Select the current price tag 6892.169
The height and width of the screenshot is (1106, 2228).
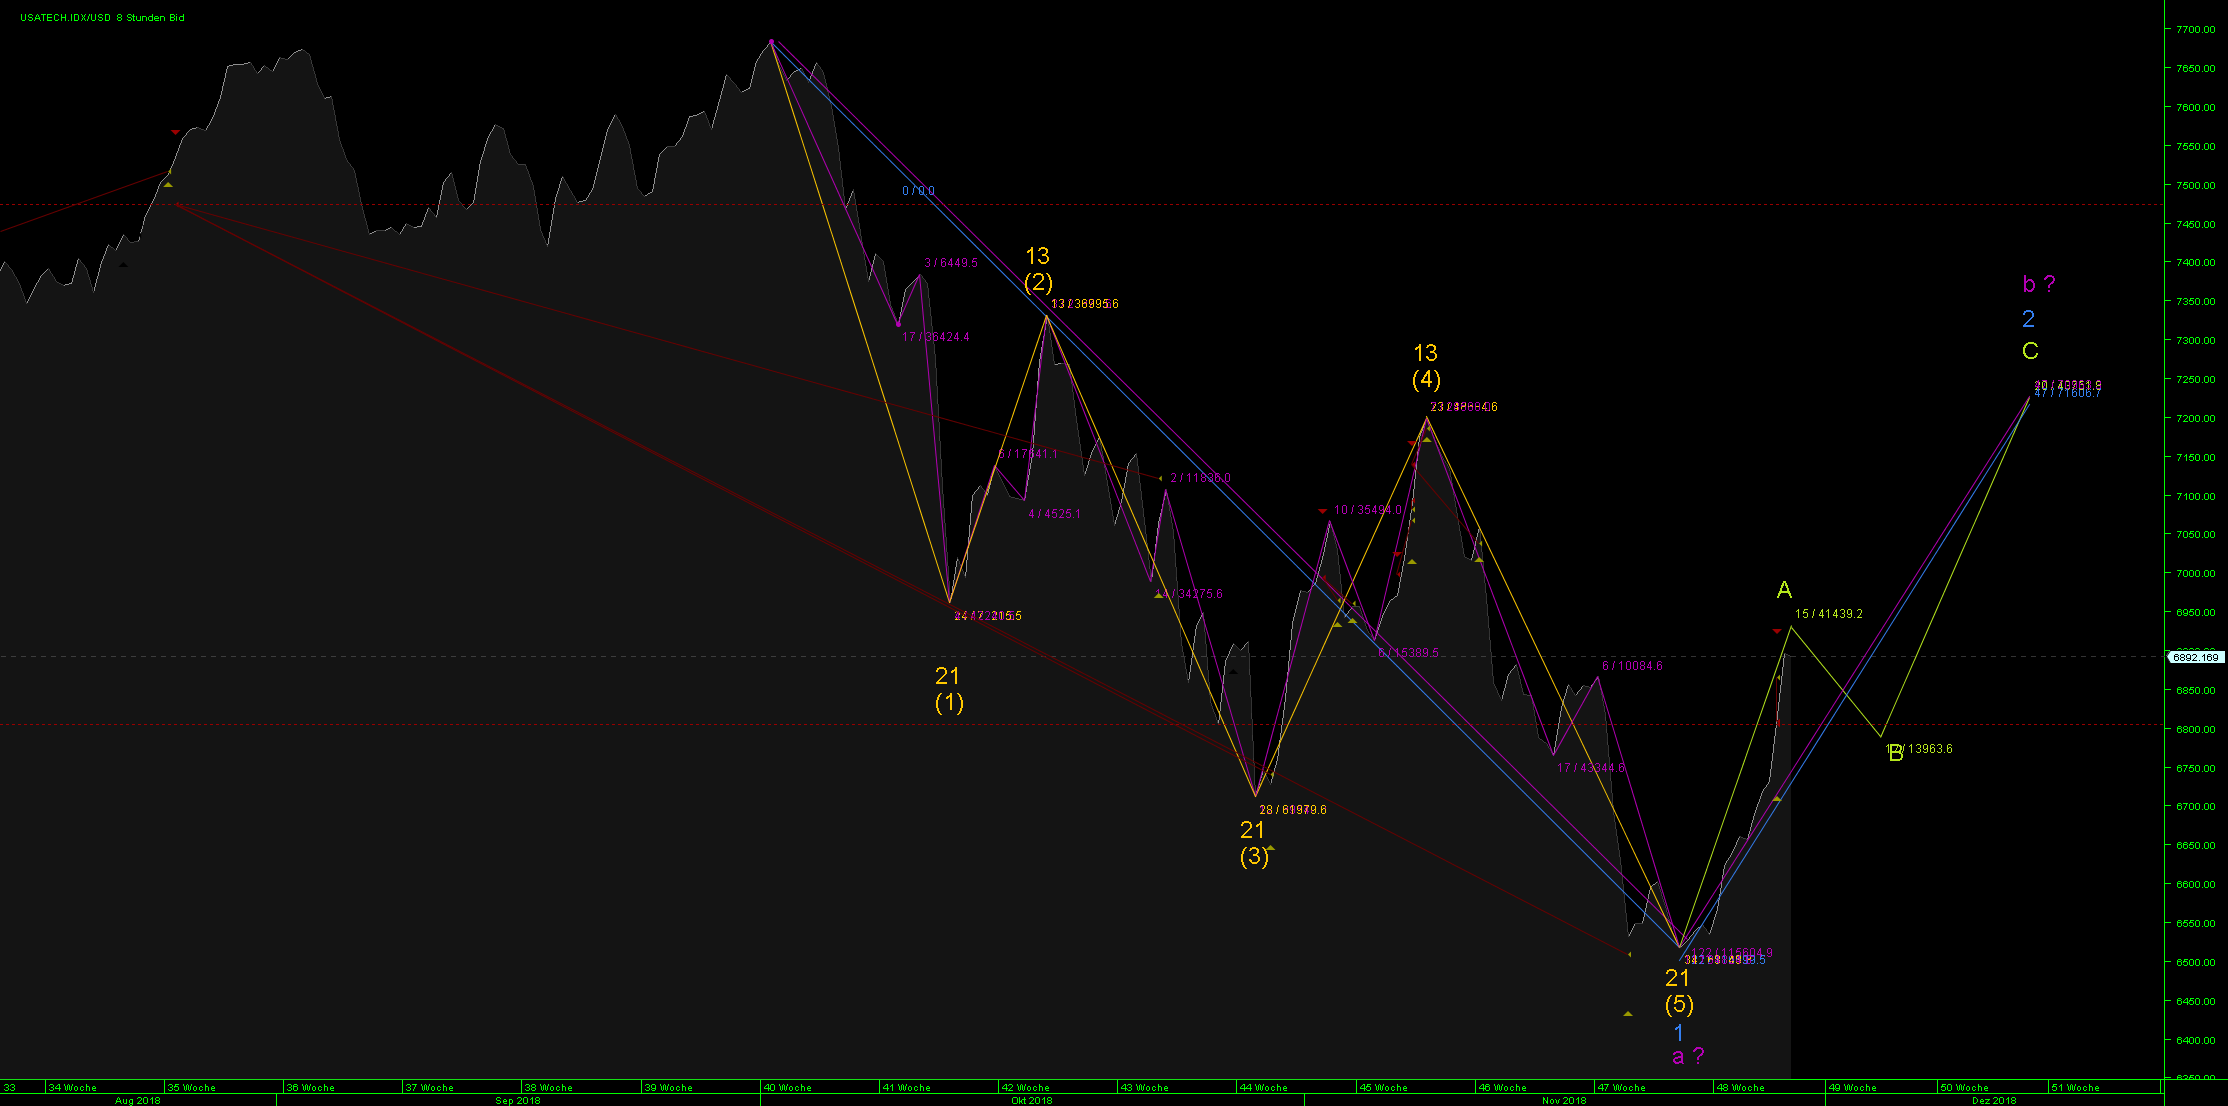pos(2195,657)
